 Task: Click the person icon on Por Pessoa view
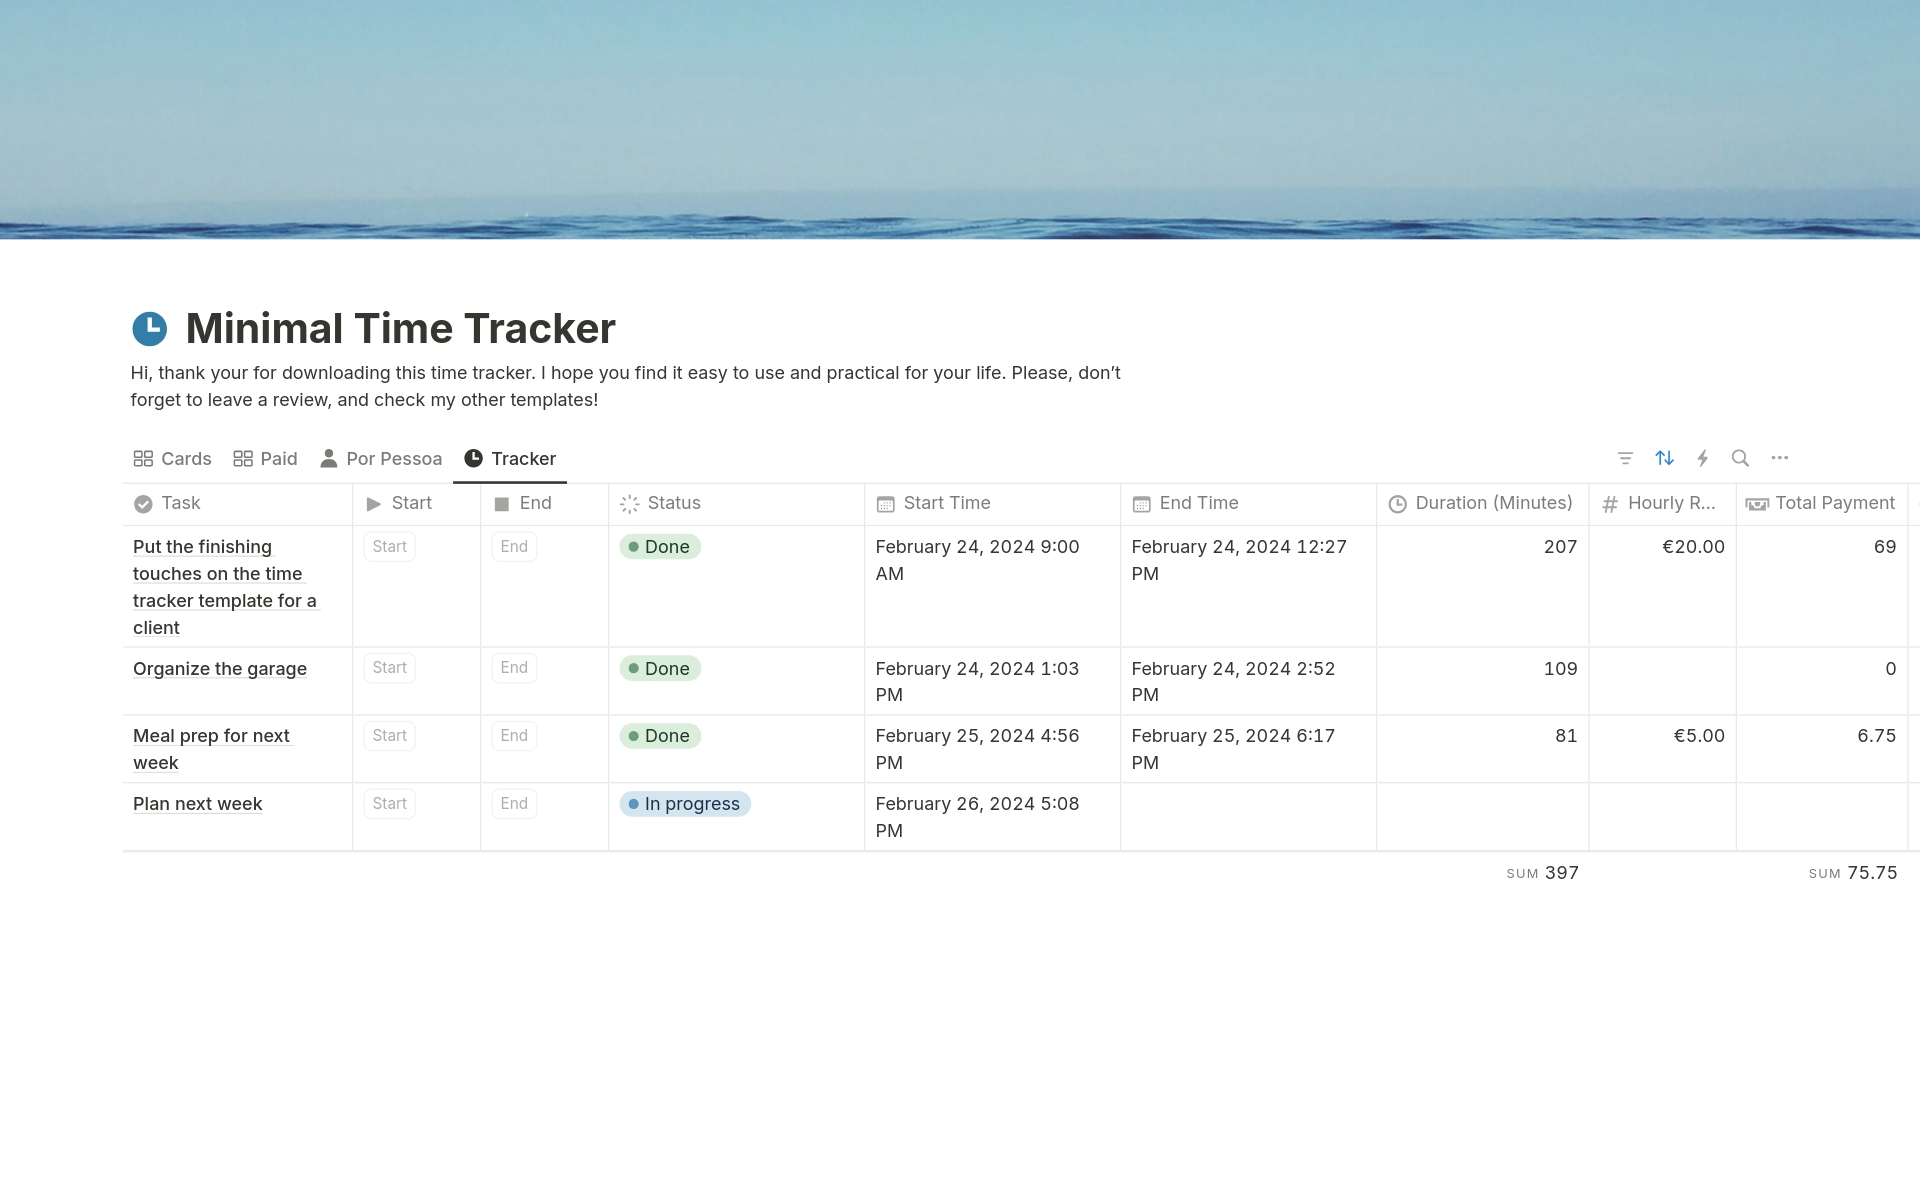[x=328, y=458]
